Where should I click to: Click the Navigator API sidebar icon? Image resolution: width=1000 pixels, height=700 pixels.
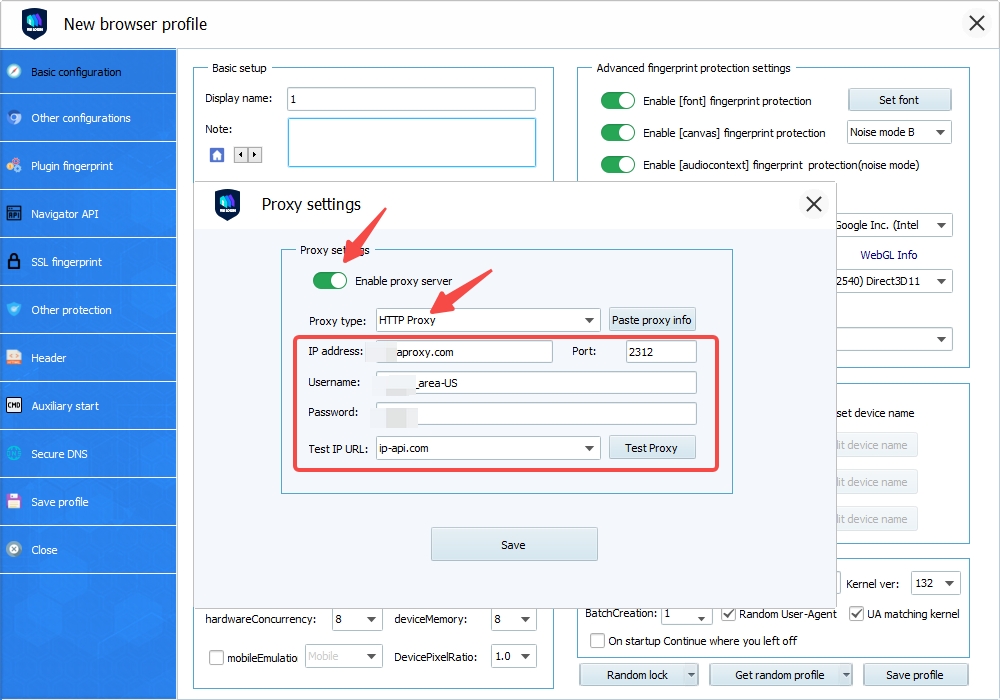click(14, 214)
